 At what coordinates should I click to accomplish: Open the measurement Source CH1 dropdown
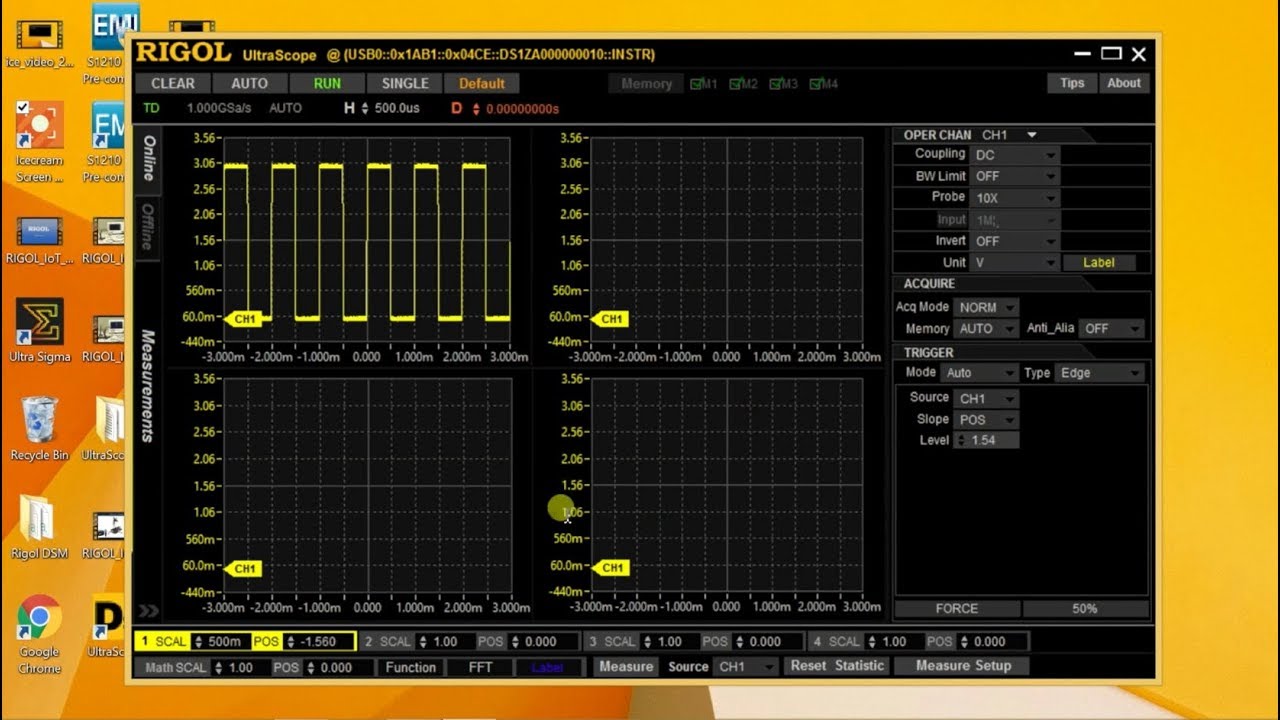[746, 666]
